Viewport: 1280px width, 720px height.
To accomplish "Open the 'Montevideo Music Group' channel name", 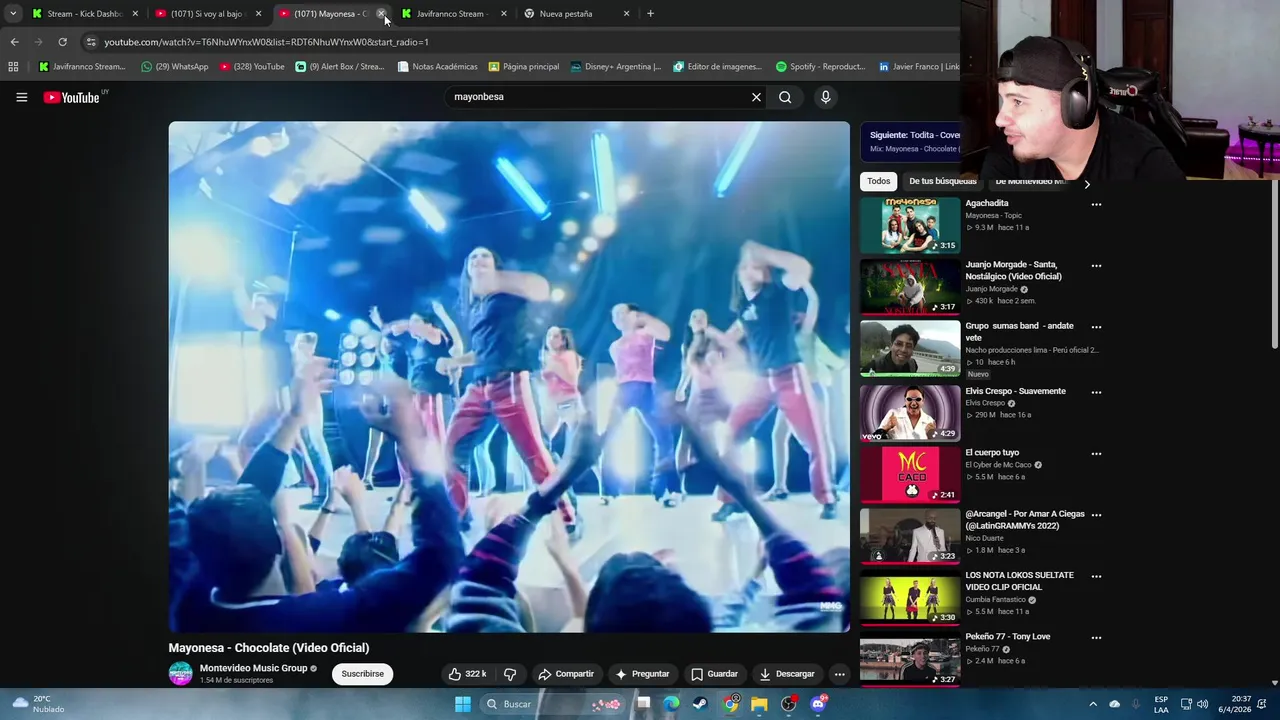I will coord(253,668).
